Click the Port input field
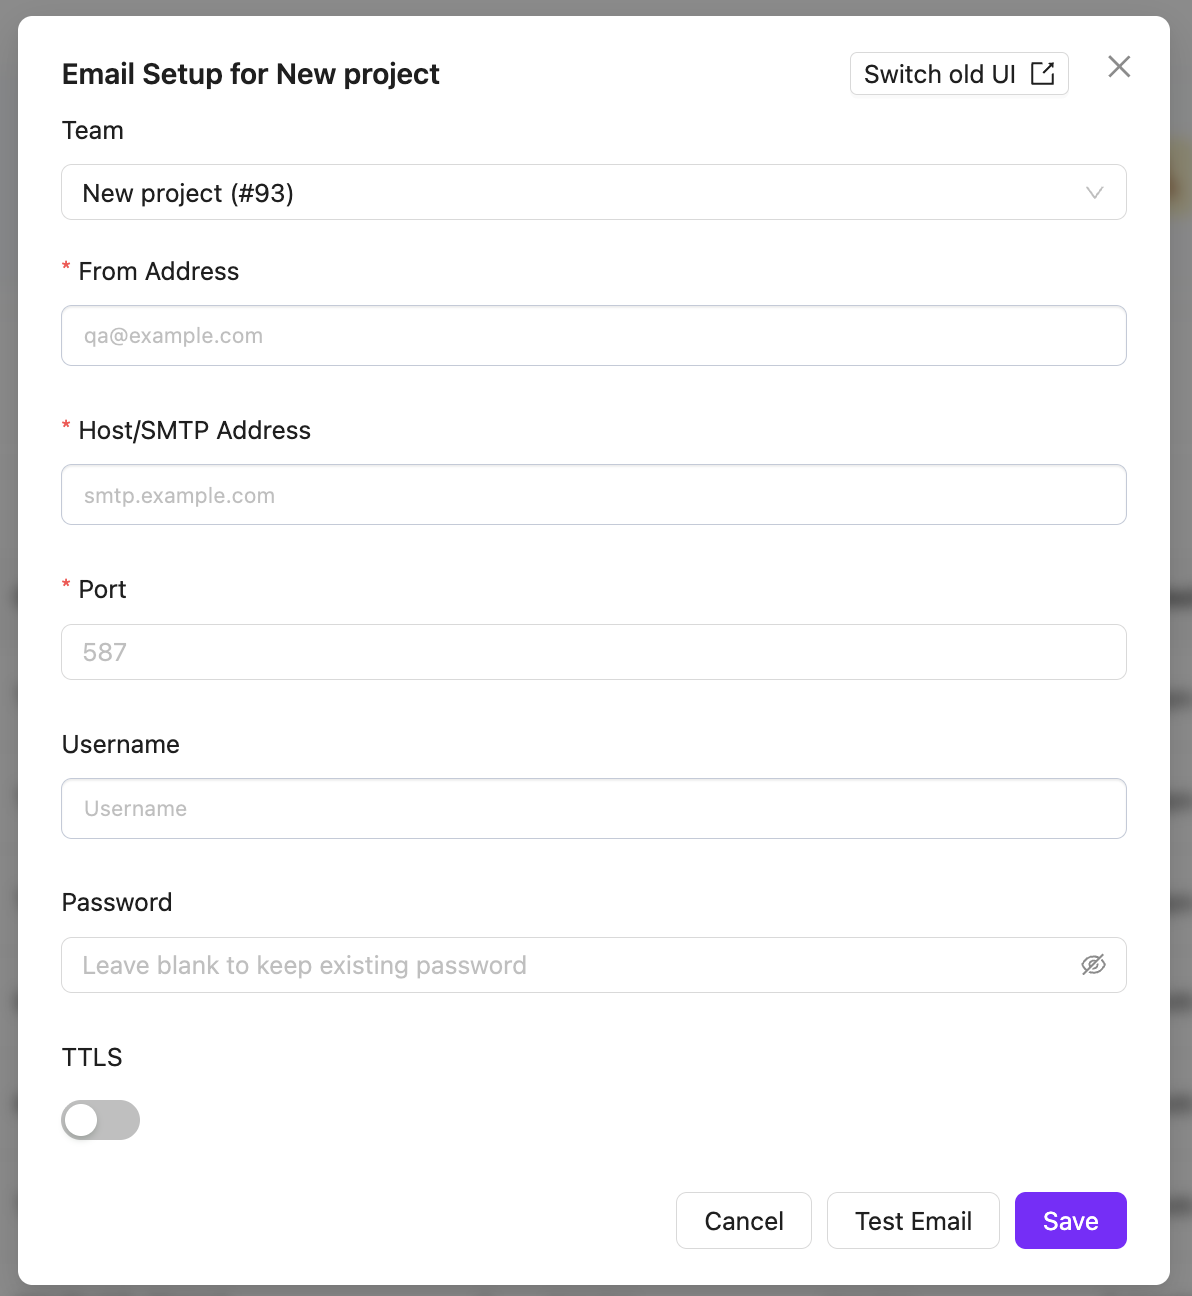The height and width of the screenshot is (1296, 1192). [x=594, y=652]
